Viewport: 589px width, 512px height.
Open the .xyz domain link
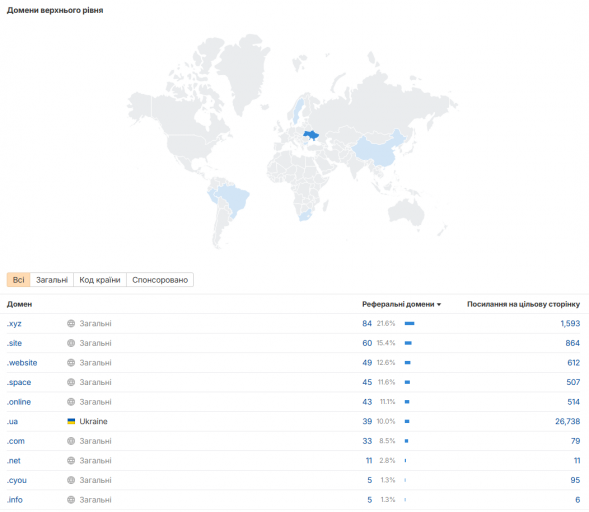(14, 324)
